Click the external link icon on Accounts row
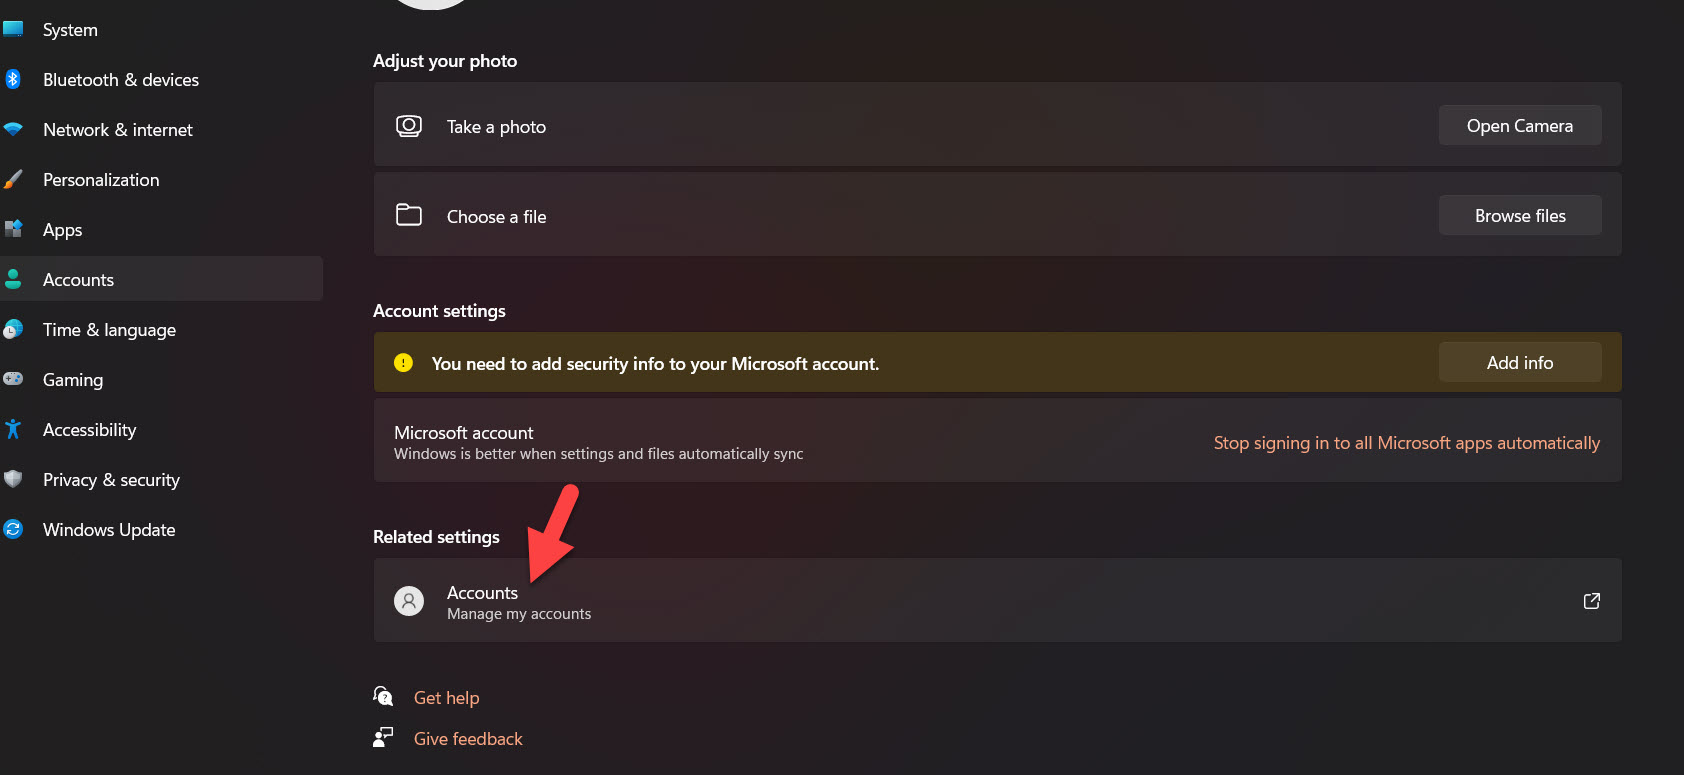1684x775 pixels. click(x=1592, y=601)
